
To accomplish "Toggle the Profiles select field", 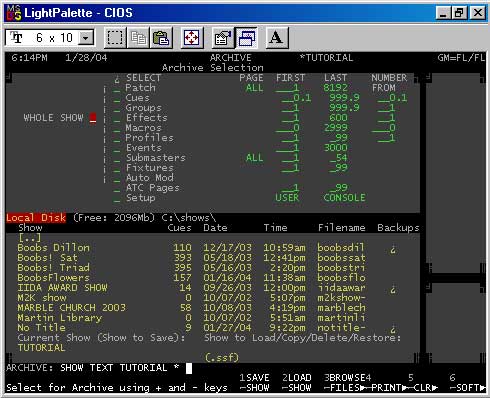I will click(x=116, y=139).
